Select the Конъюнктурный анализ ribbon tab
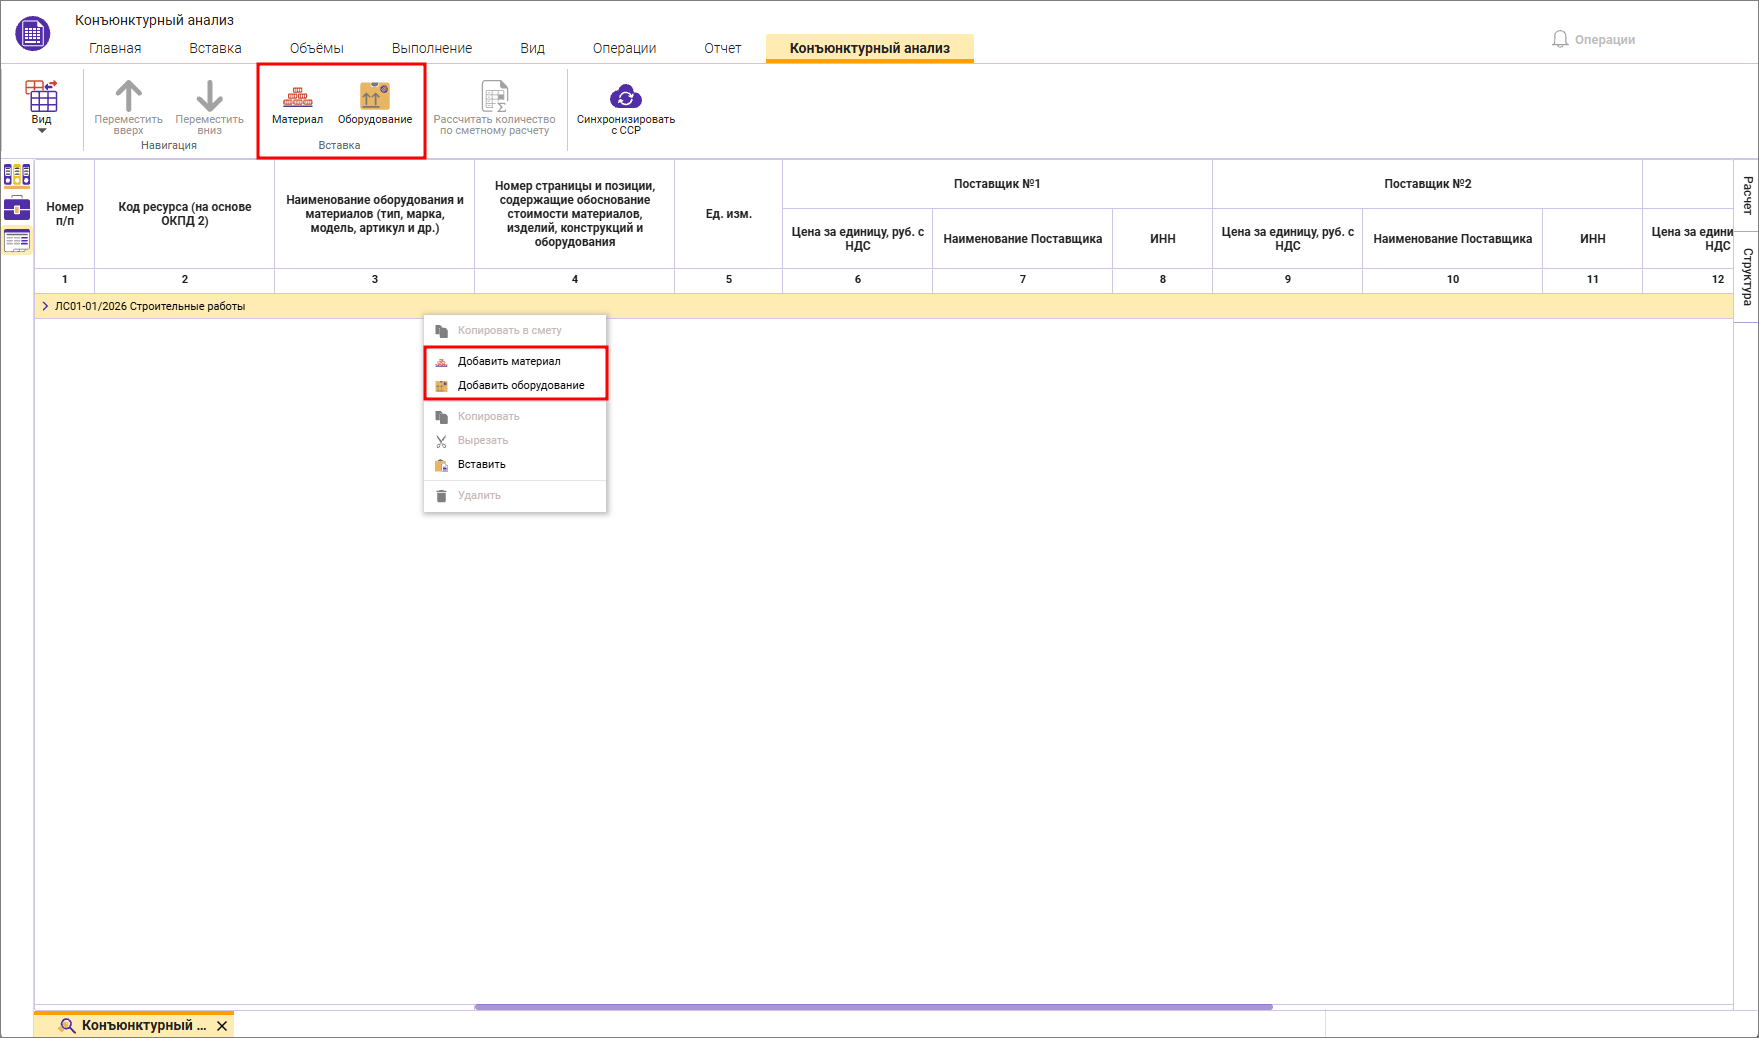Image resolution: width=1759 pixels, height=1038 pixels. 870,48
